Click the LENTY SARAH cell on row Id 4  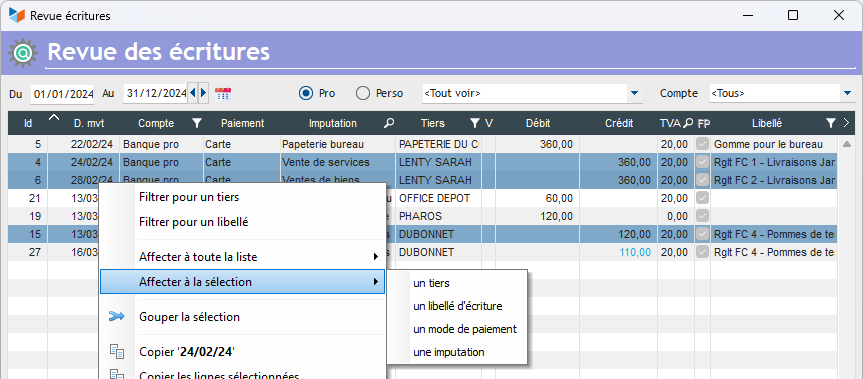[x=439, y=162]
